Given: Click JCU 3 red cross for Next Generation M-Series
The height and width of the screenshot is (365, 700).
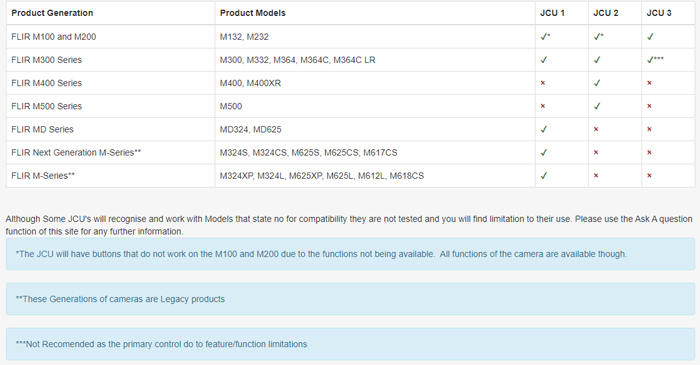Looking at the screenshot, I should click(649, 153).
